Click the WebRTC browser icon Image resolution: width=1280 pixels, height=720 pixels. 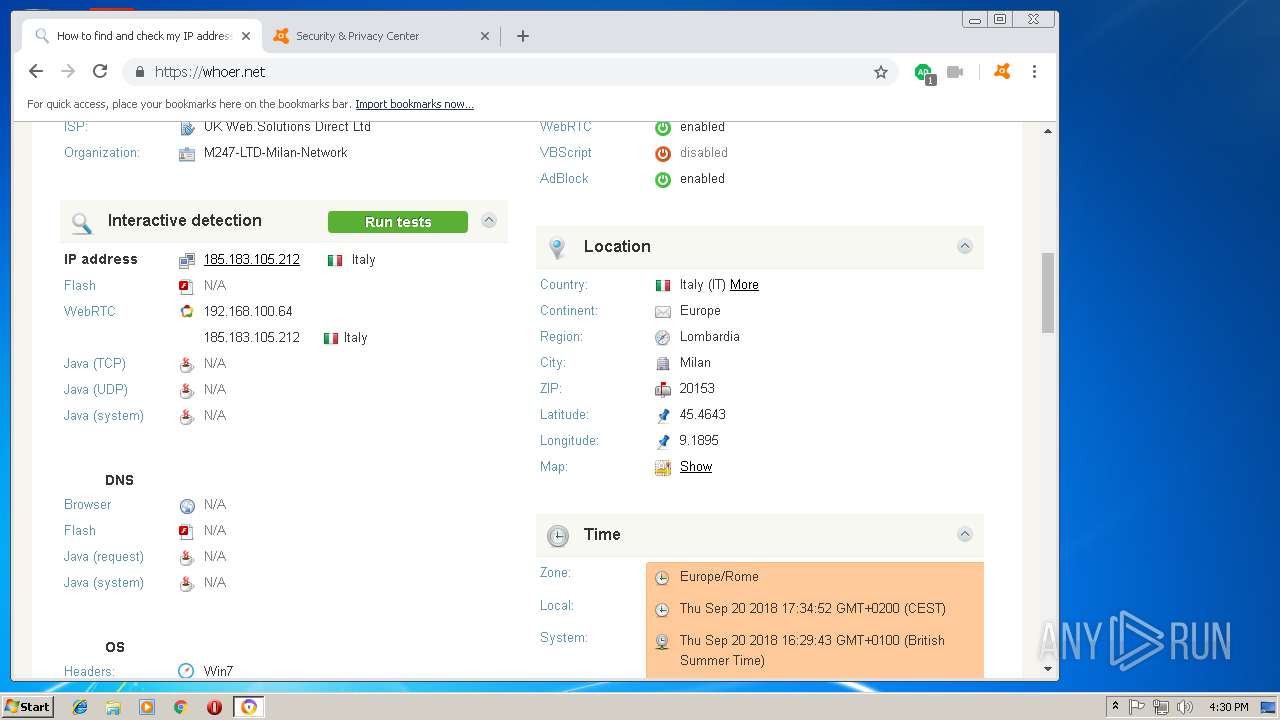[x=186, y=312]
